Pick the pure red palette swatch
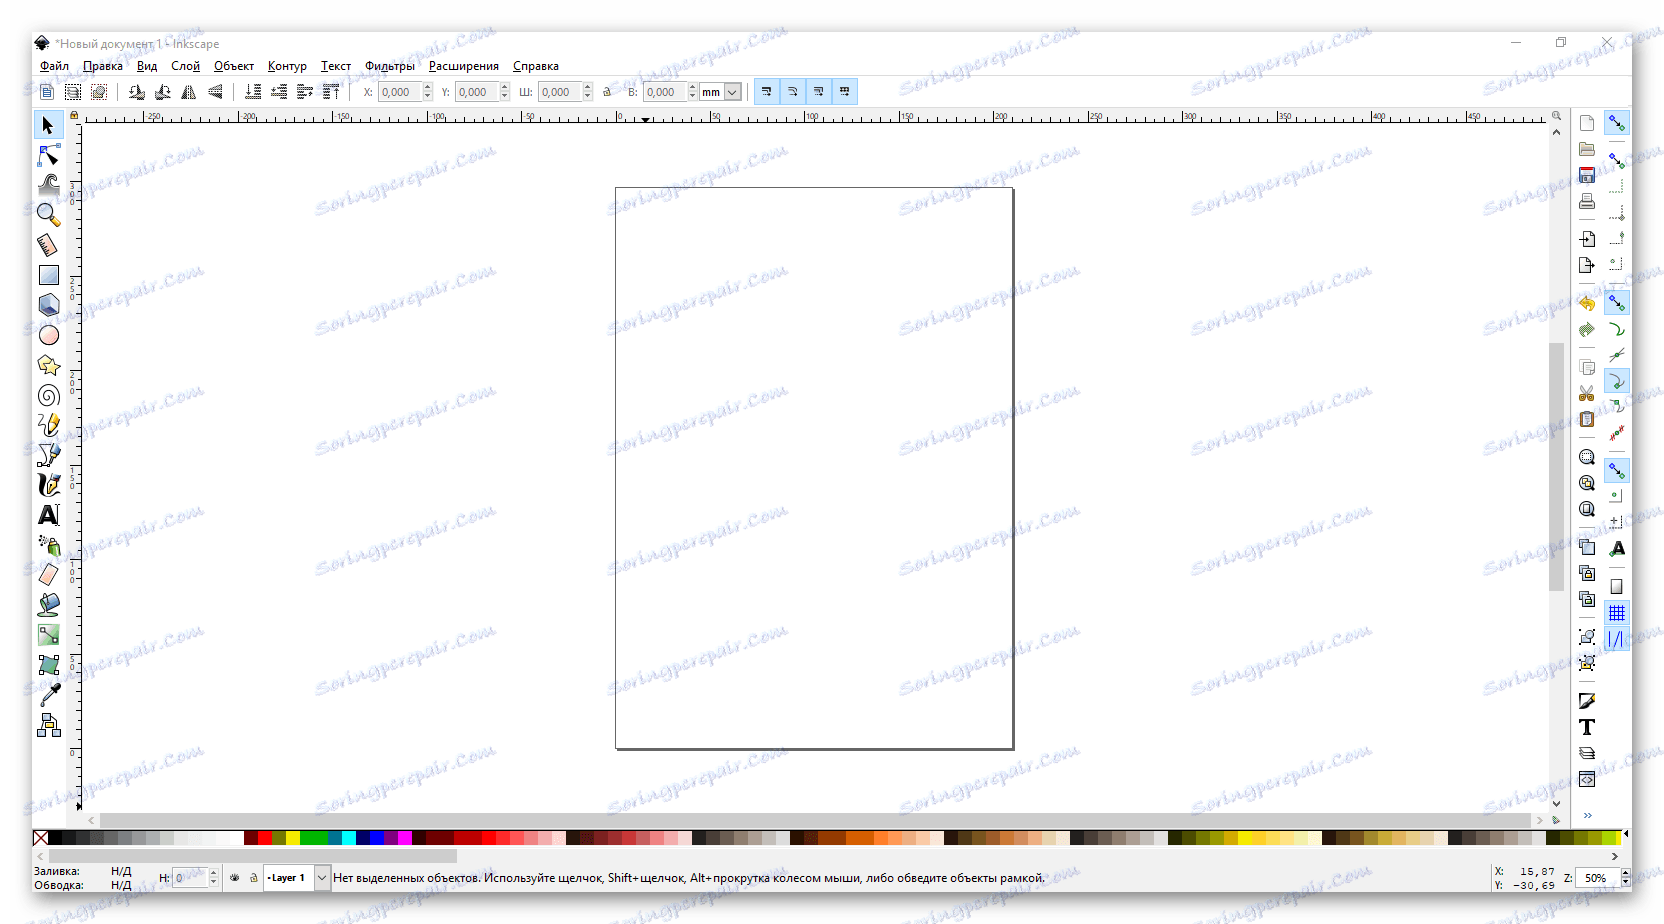 265,838
